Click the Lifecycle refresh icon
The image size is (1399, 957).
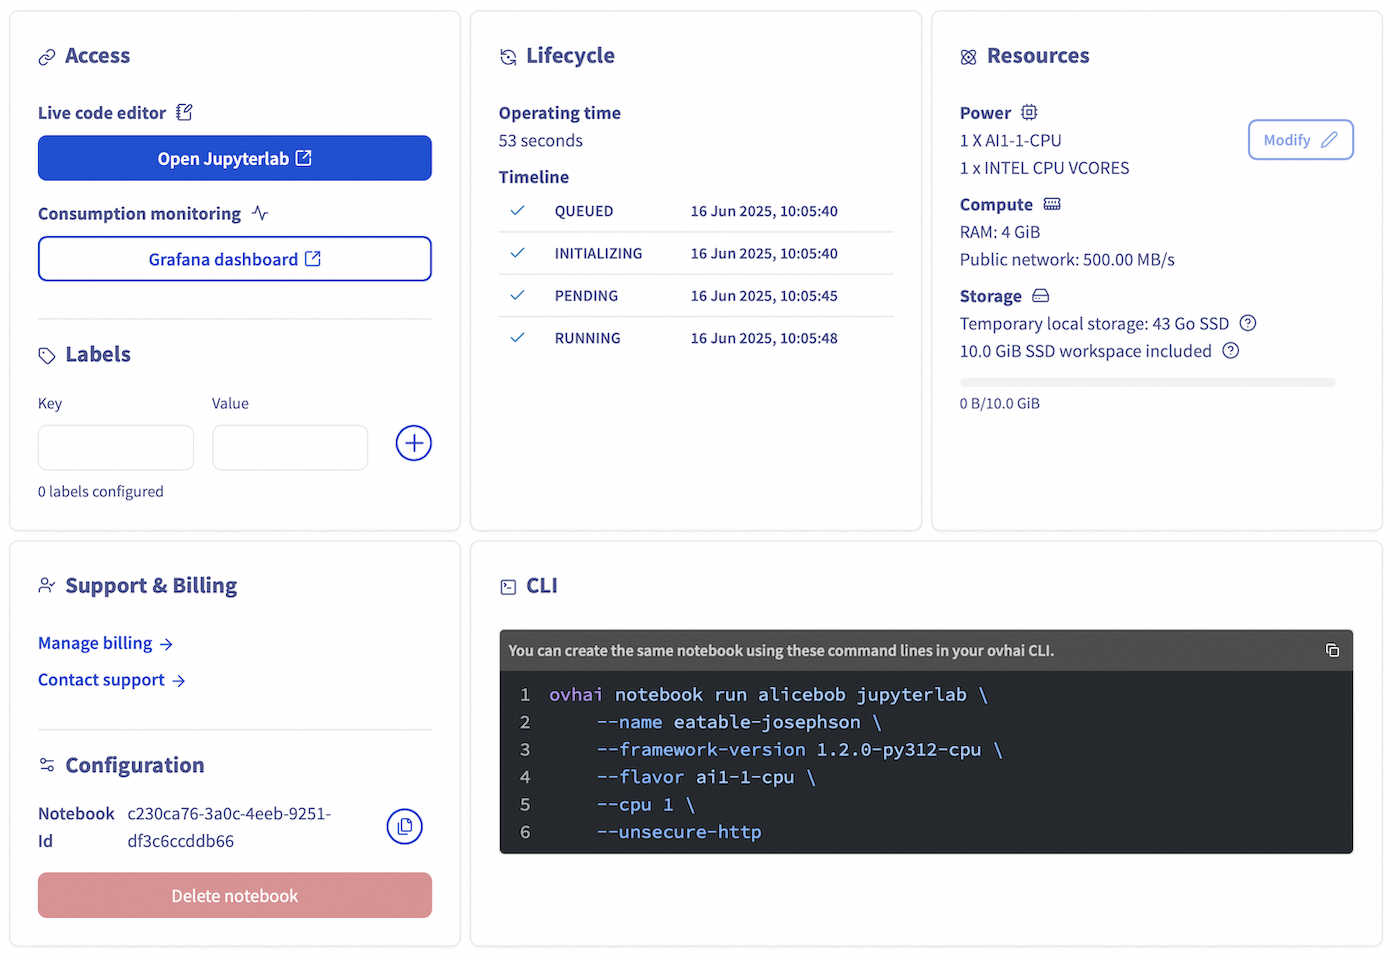507,56
